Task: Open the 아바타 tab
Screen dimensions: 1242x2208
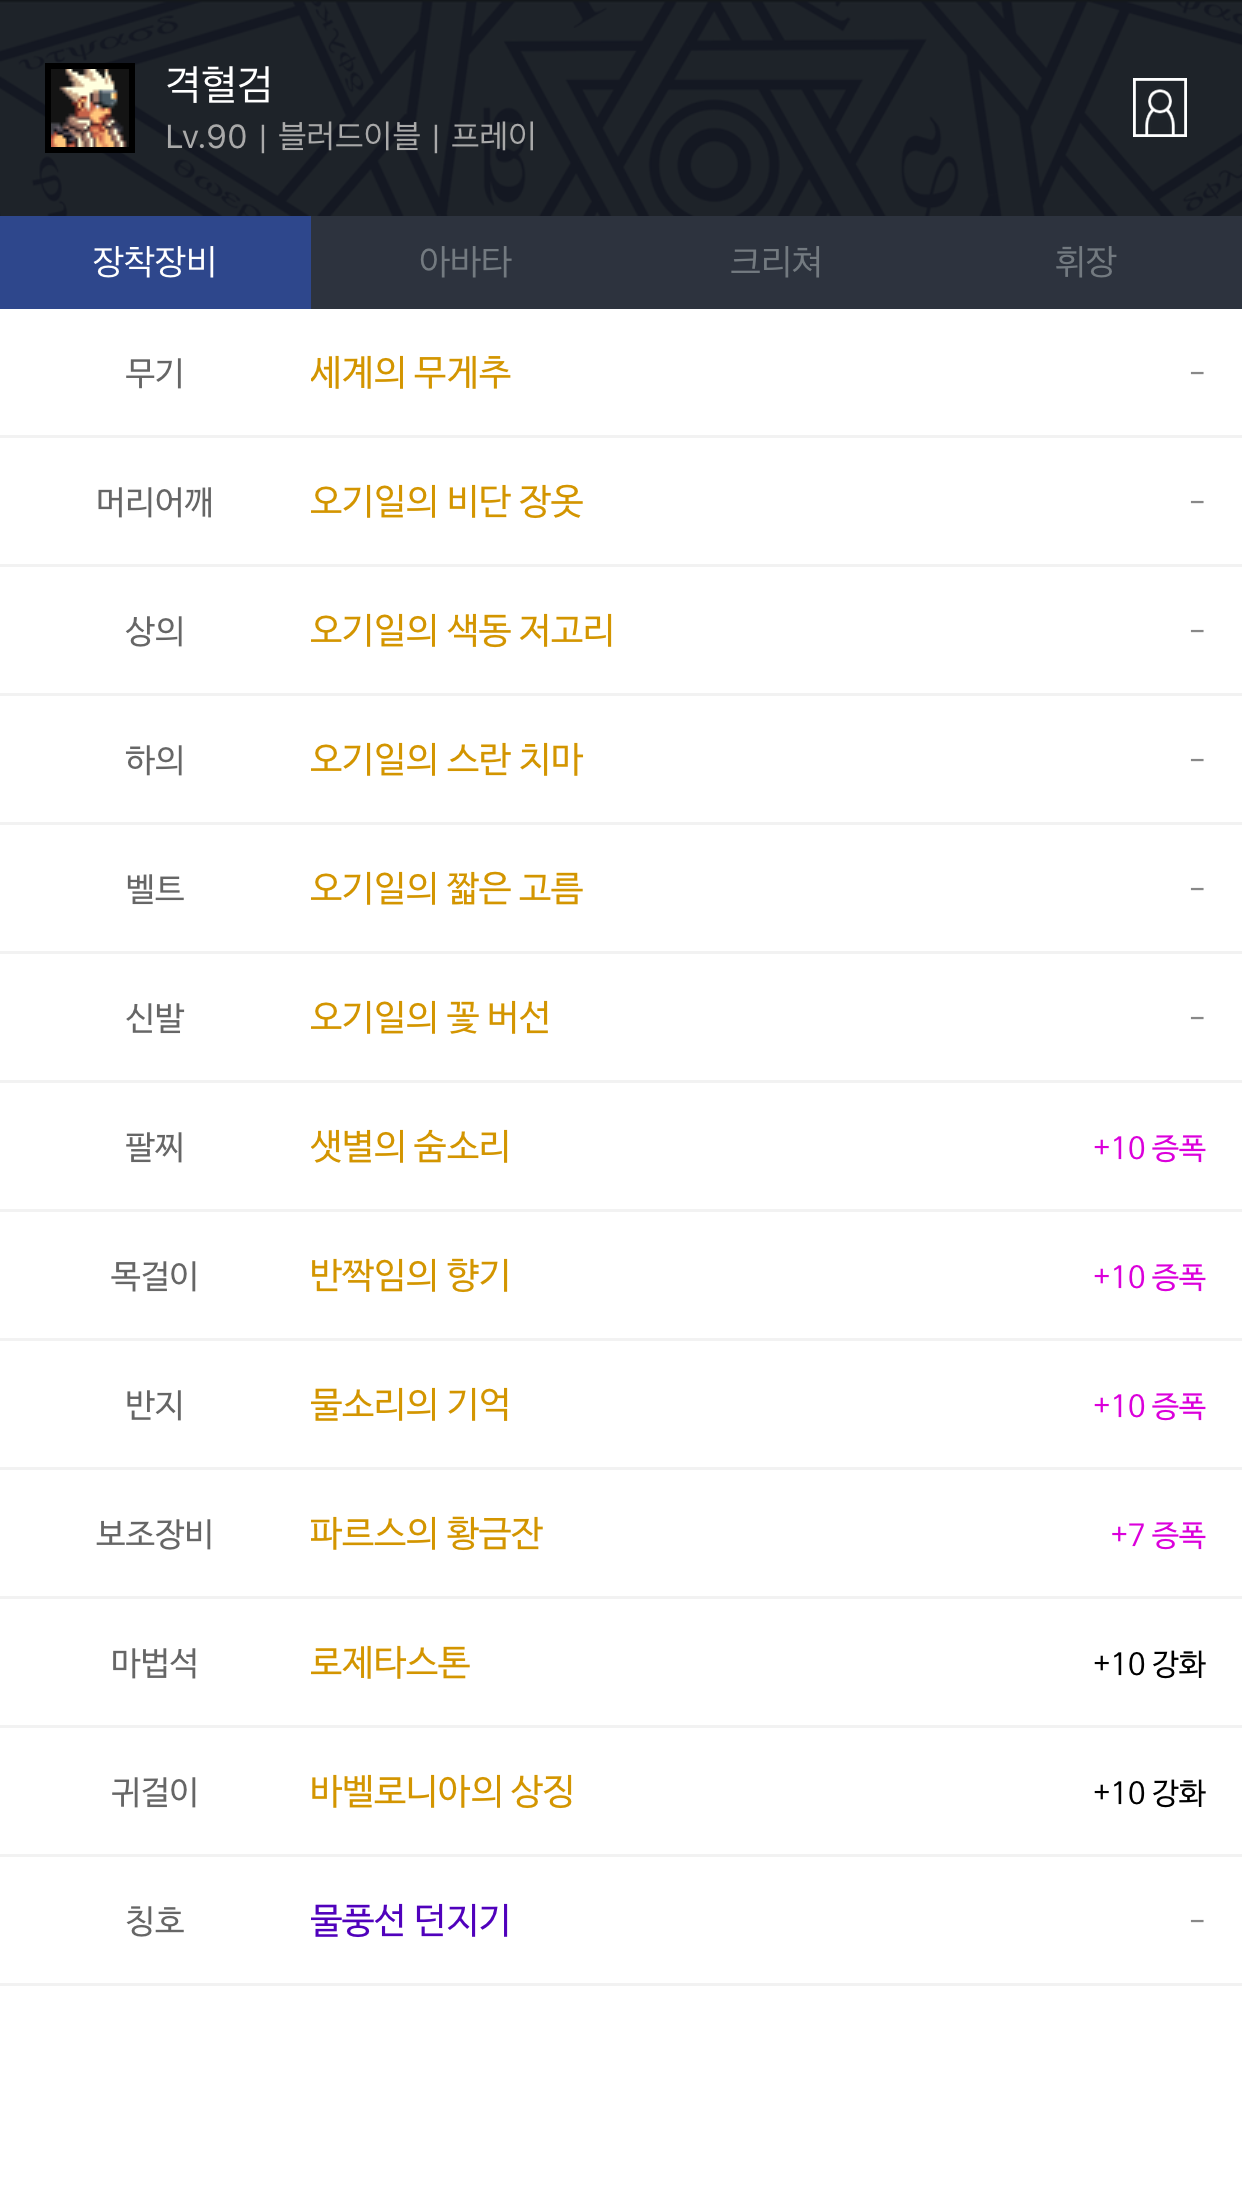Action: 465,262
